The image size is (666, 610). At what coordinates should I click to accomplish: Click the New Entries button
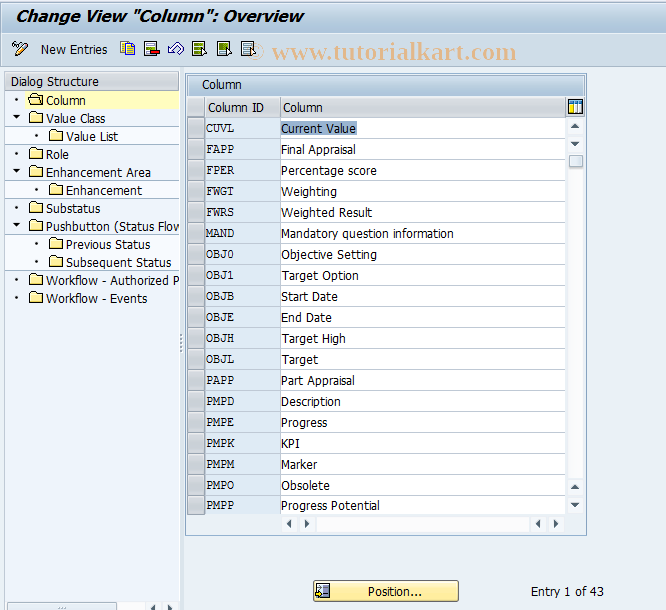coord(74,50)
